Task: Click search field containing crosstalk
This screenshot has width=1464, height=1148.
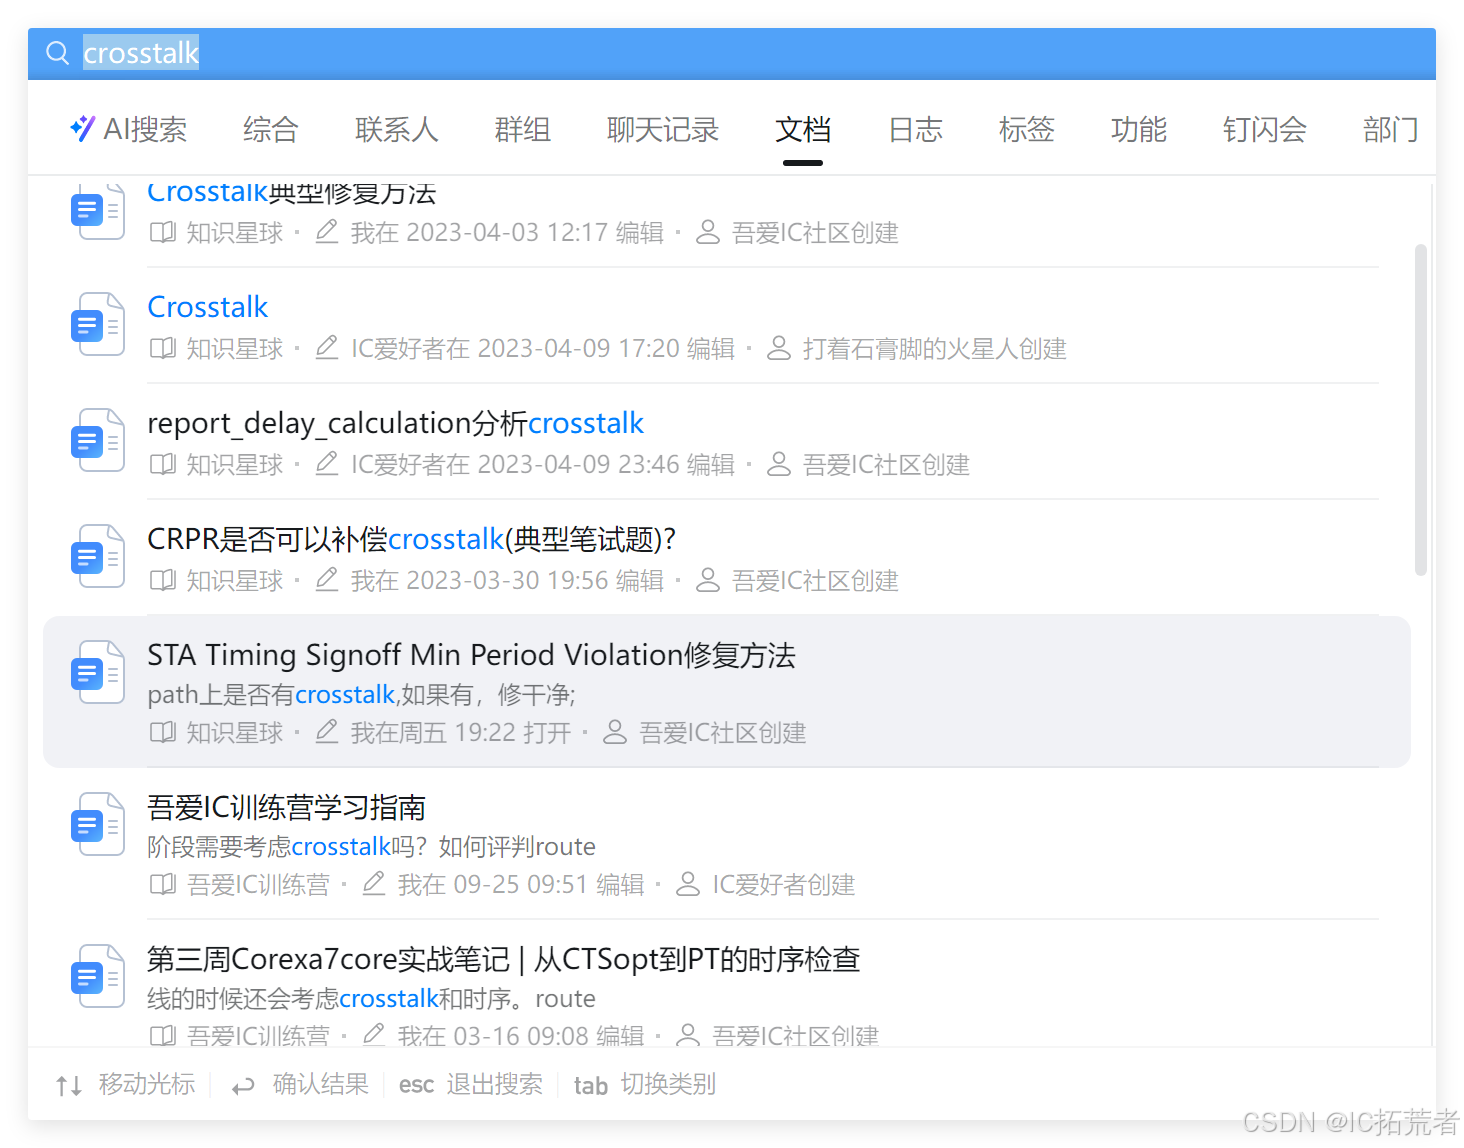Action: (x=732, y=53)
